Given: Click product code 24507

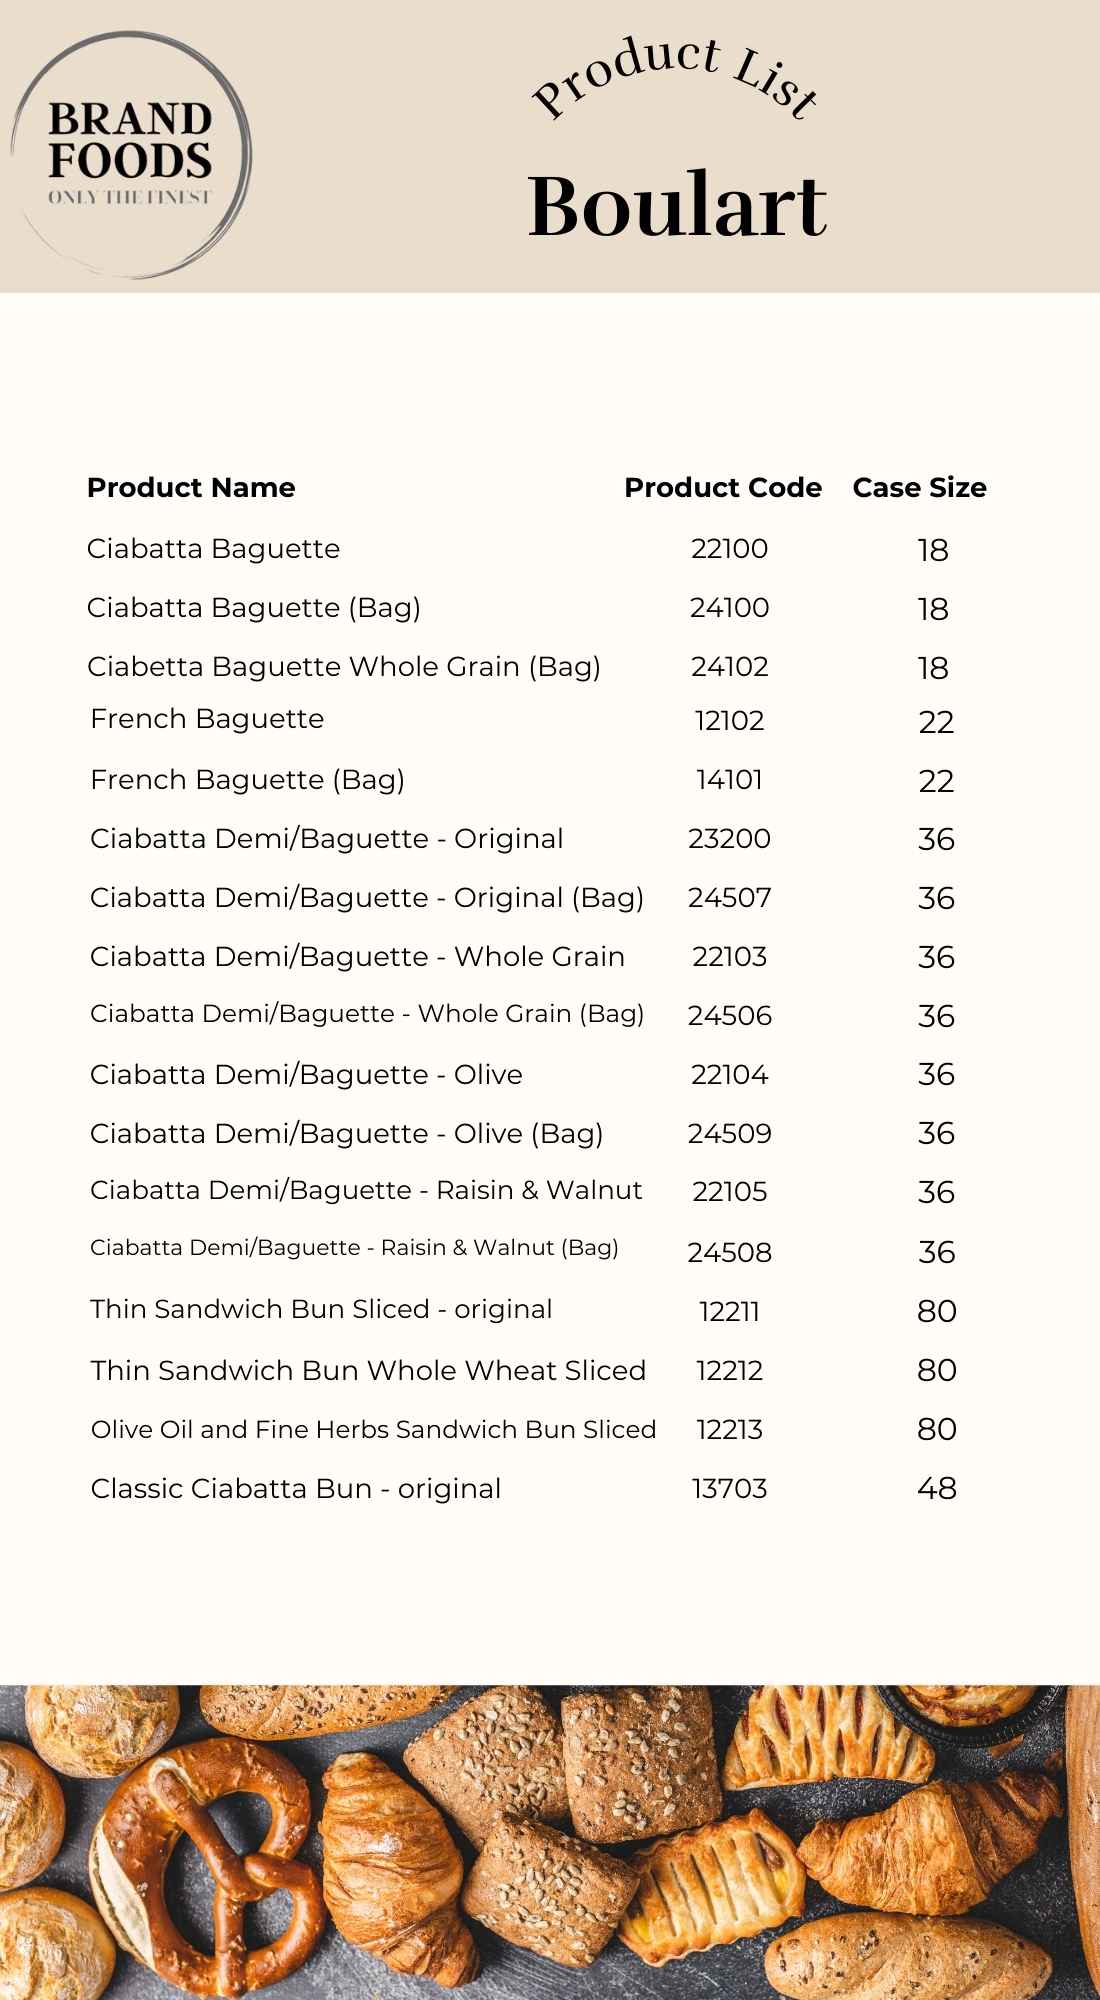Looking at the screenshot, I should [x=729, y=898].
